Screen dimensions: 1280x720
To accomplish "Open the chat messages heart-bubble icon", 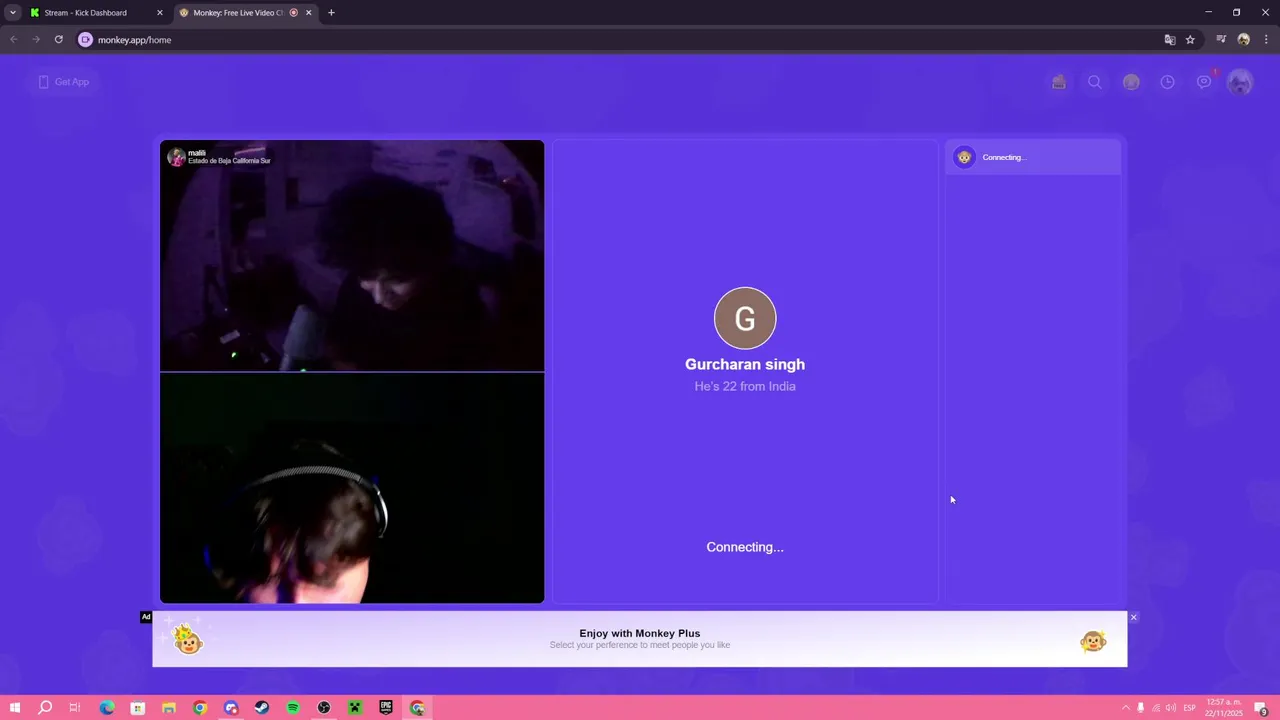I will [x=1204, y=82].
